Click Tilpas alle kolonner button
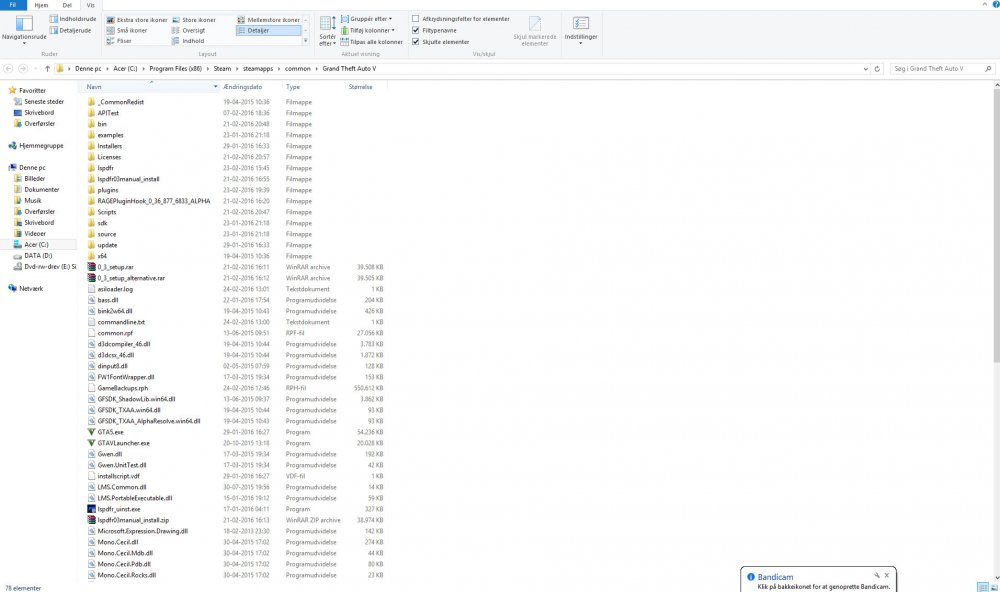This screenshot has height=592, width=1000. pyautogui.click(x=371, y=41)
